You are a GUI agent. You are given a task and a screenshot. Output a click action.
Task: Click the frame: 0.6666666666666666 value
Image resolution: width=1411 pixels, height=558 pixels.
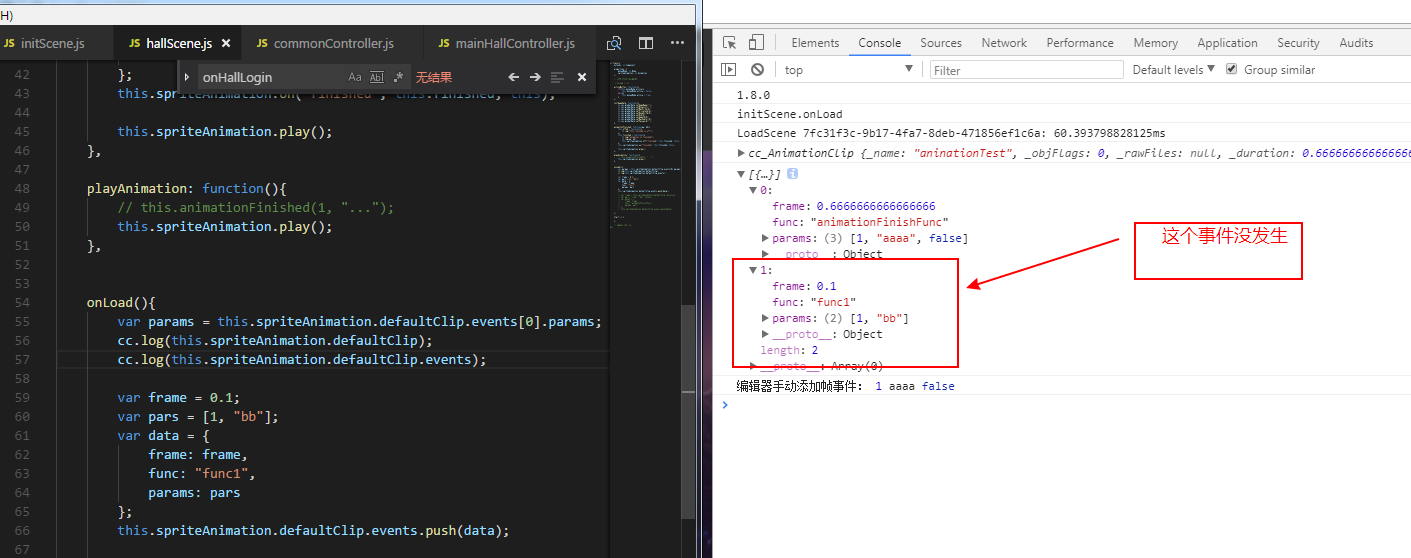(x=875, y=206)
